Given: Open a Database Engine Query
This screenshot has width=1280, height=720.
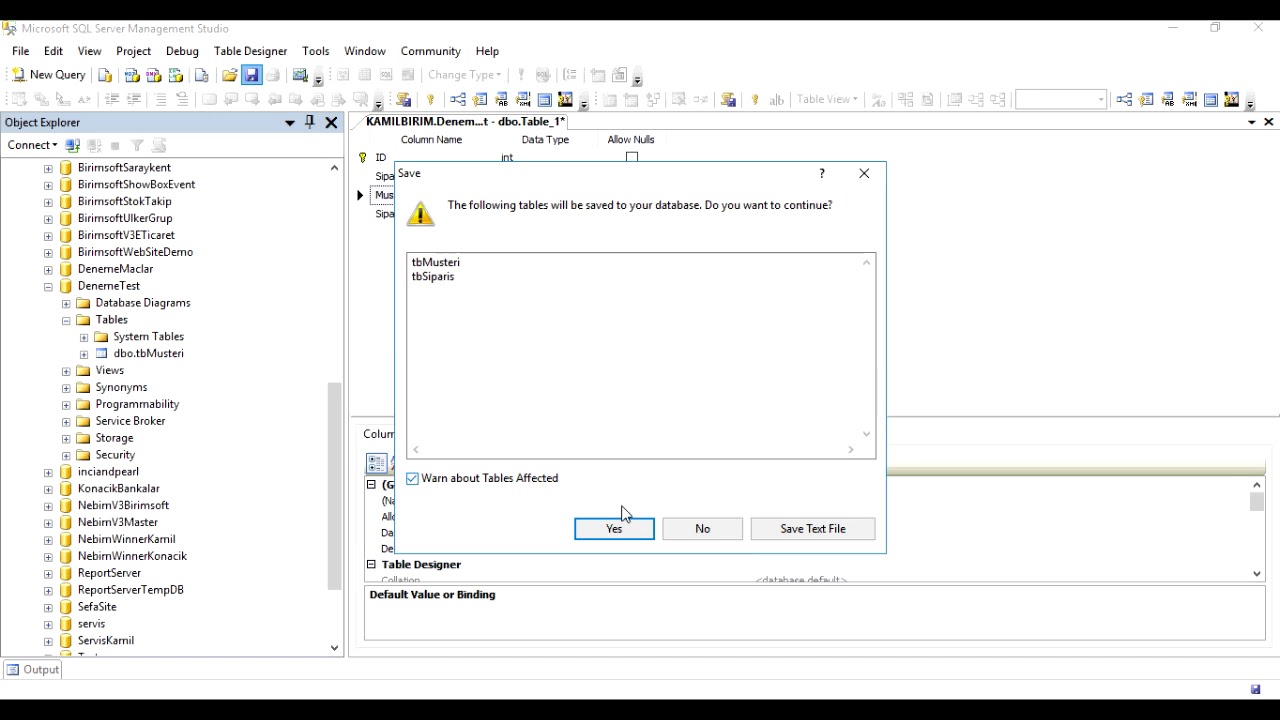Looking at the screenshot, I should [x=104, y=75].
